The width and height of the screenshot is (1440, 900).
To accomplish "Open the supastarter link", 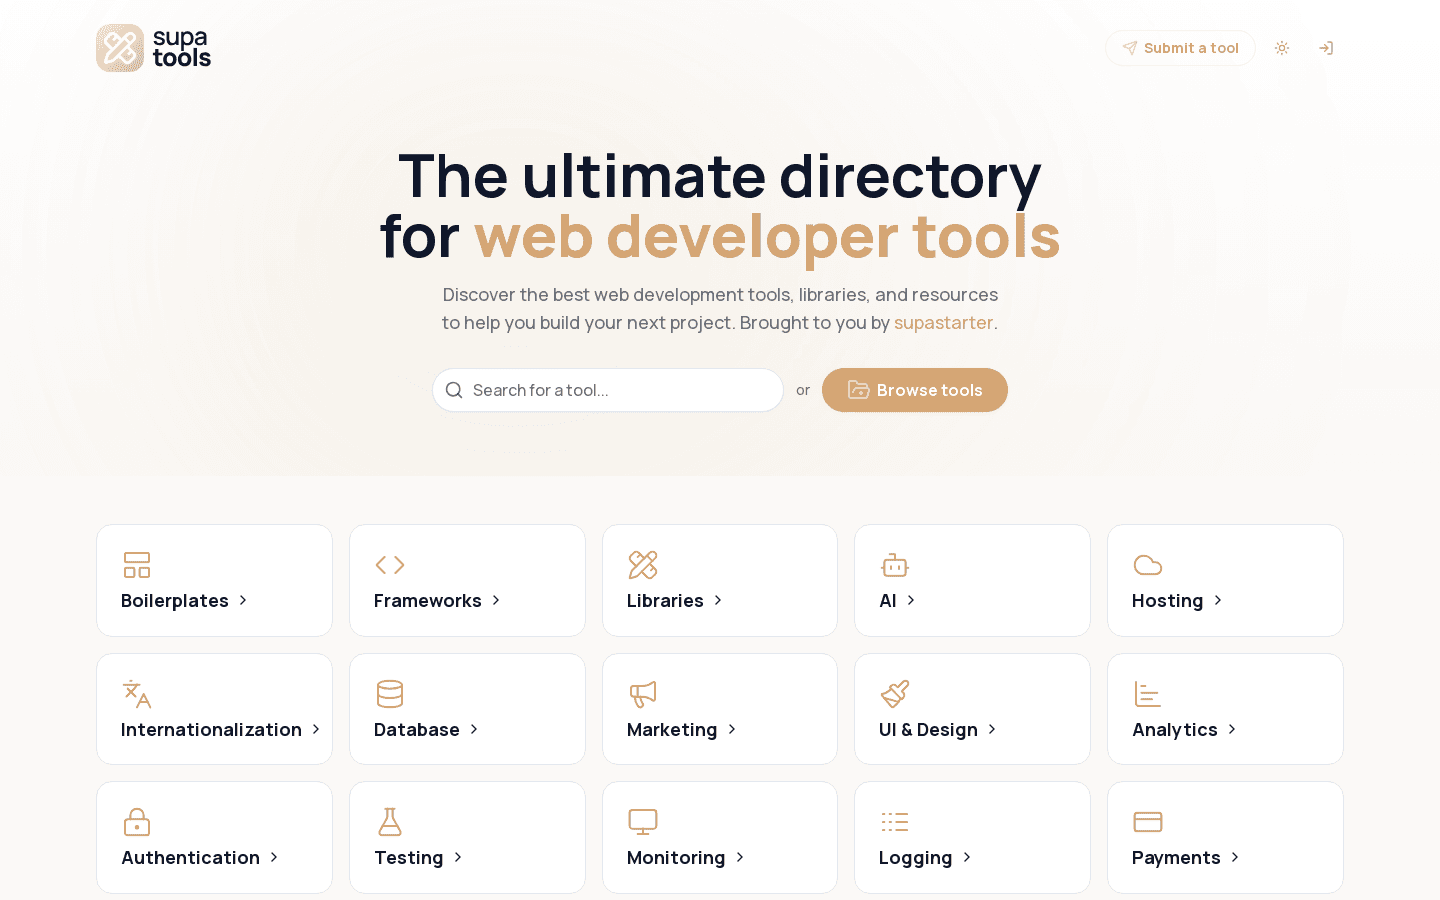I will tap(943, 323).
